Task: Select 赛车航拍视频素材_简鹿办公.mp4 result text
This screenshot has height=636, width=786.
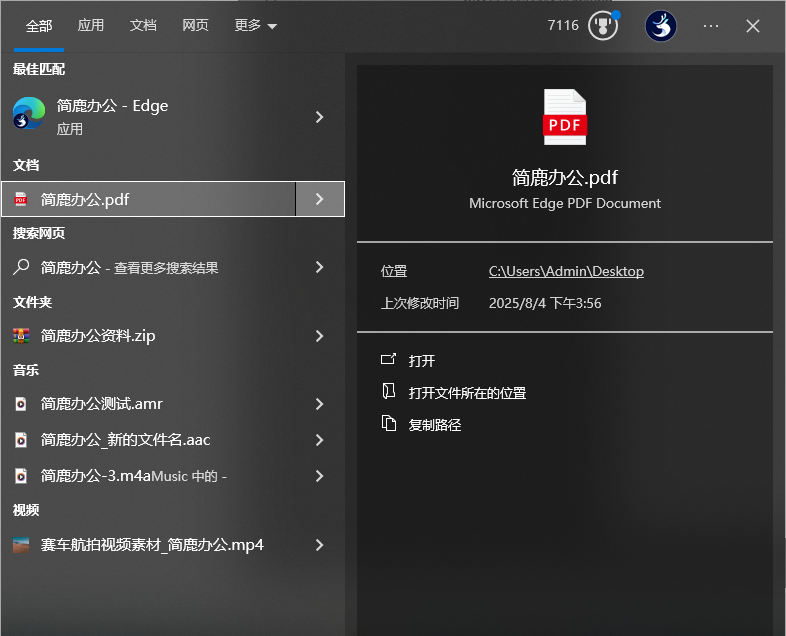Action: click(152, 545)
